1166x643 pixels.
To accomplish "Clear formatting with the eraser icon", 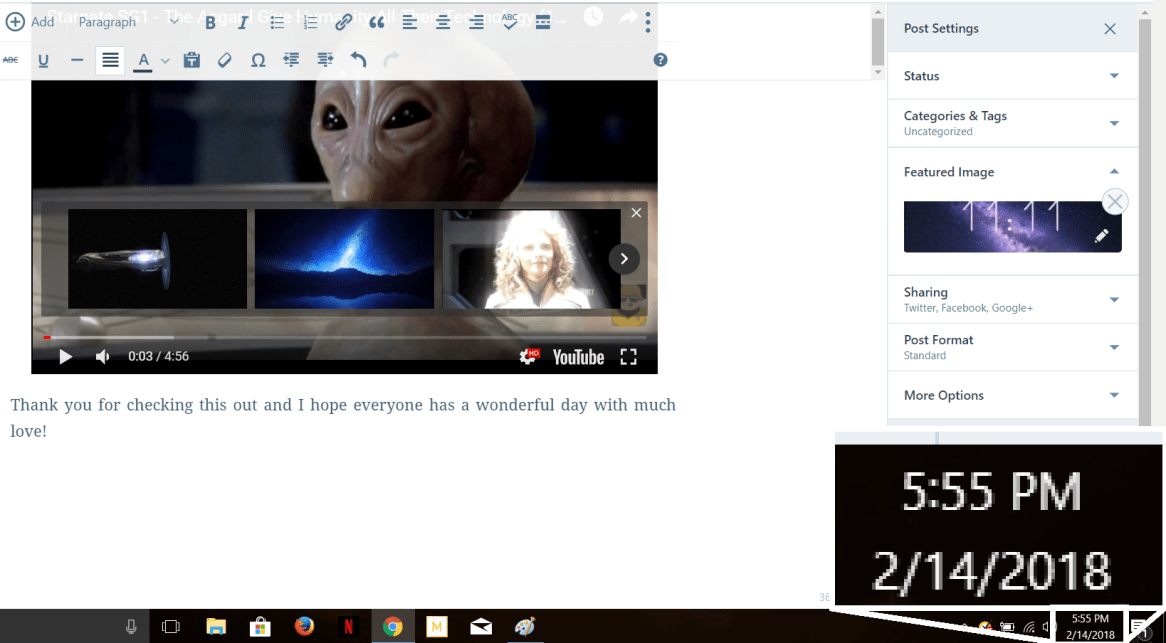I will (224, 60).
